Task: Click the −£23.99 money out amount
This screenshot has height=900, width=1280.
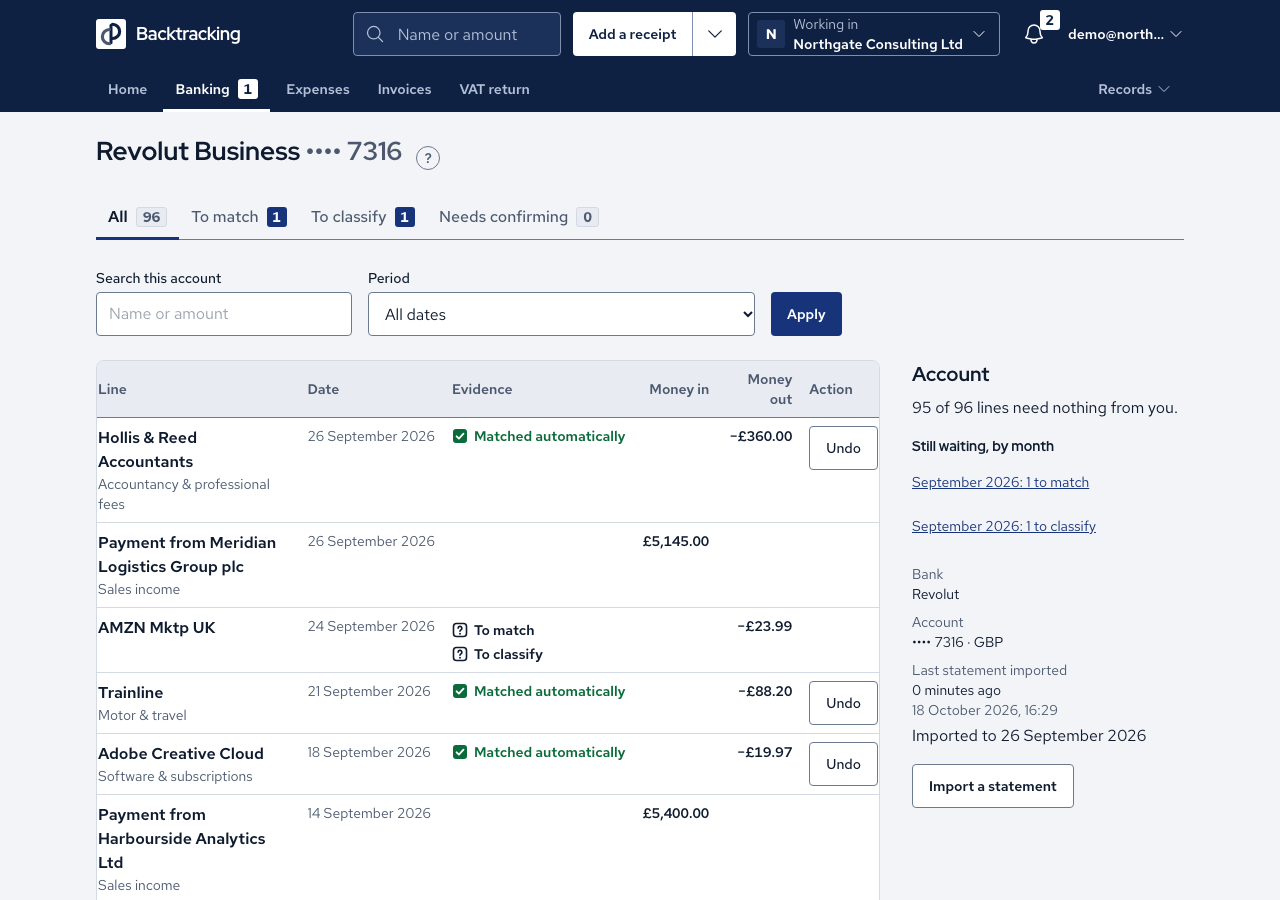Action: [x=765, y=626]
